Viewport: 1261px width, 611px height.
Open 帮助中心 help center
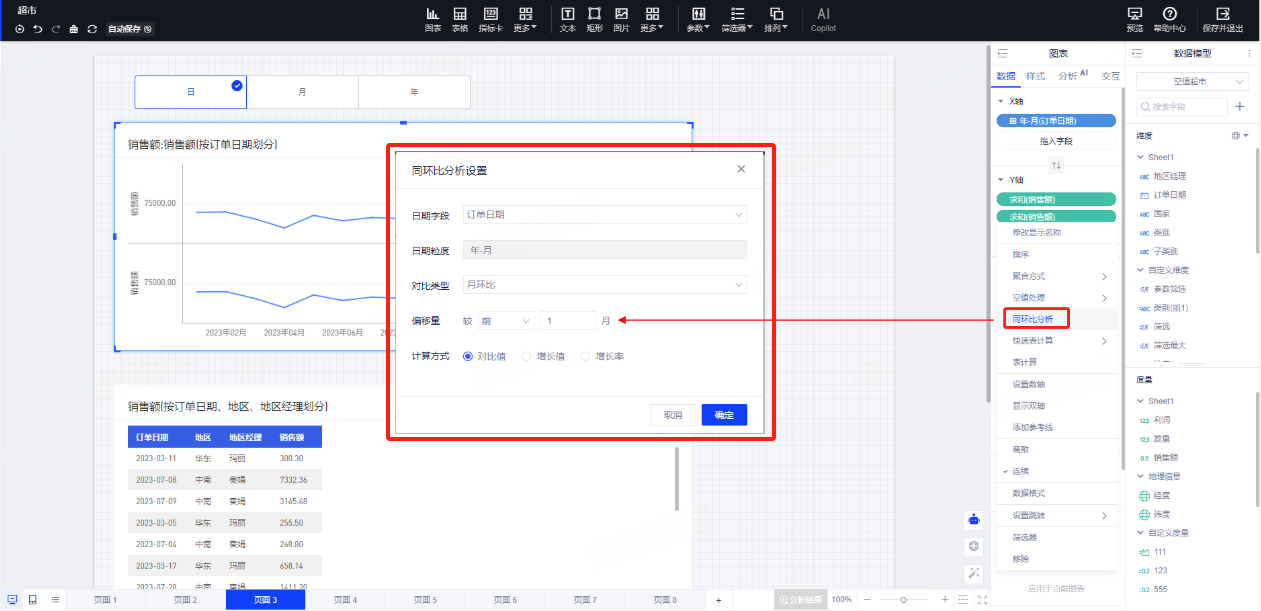[1169, 19]
